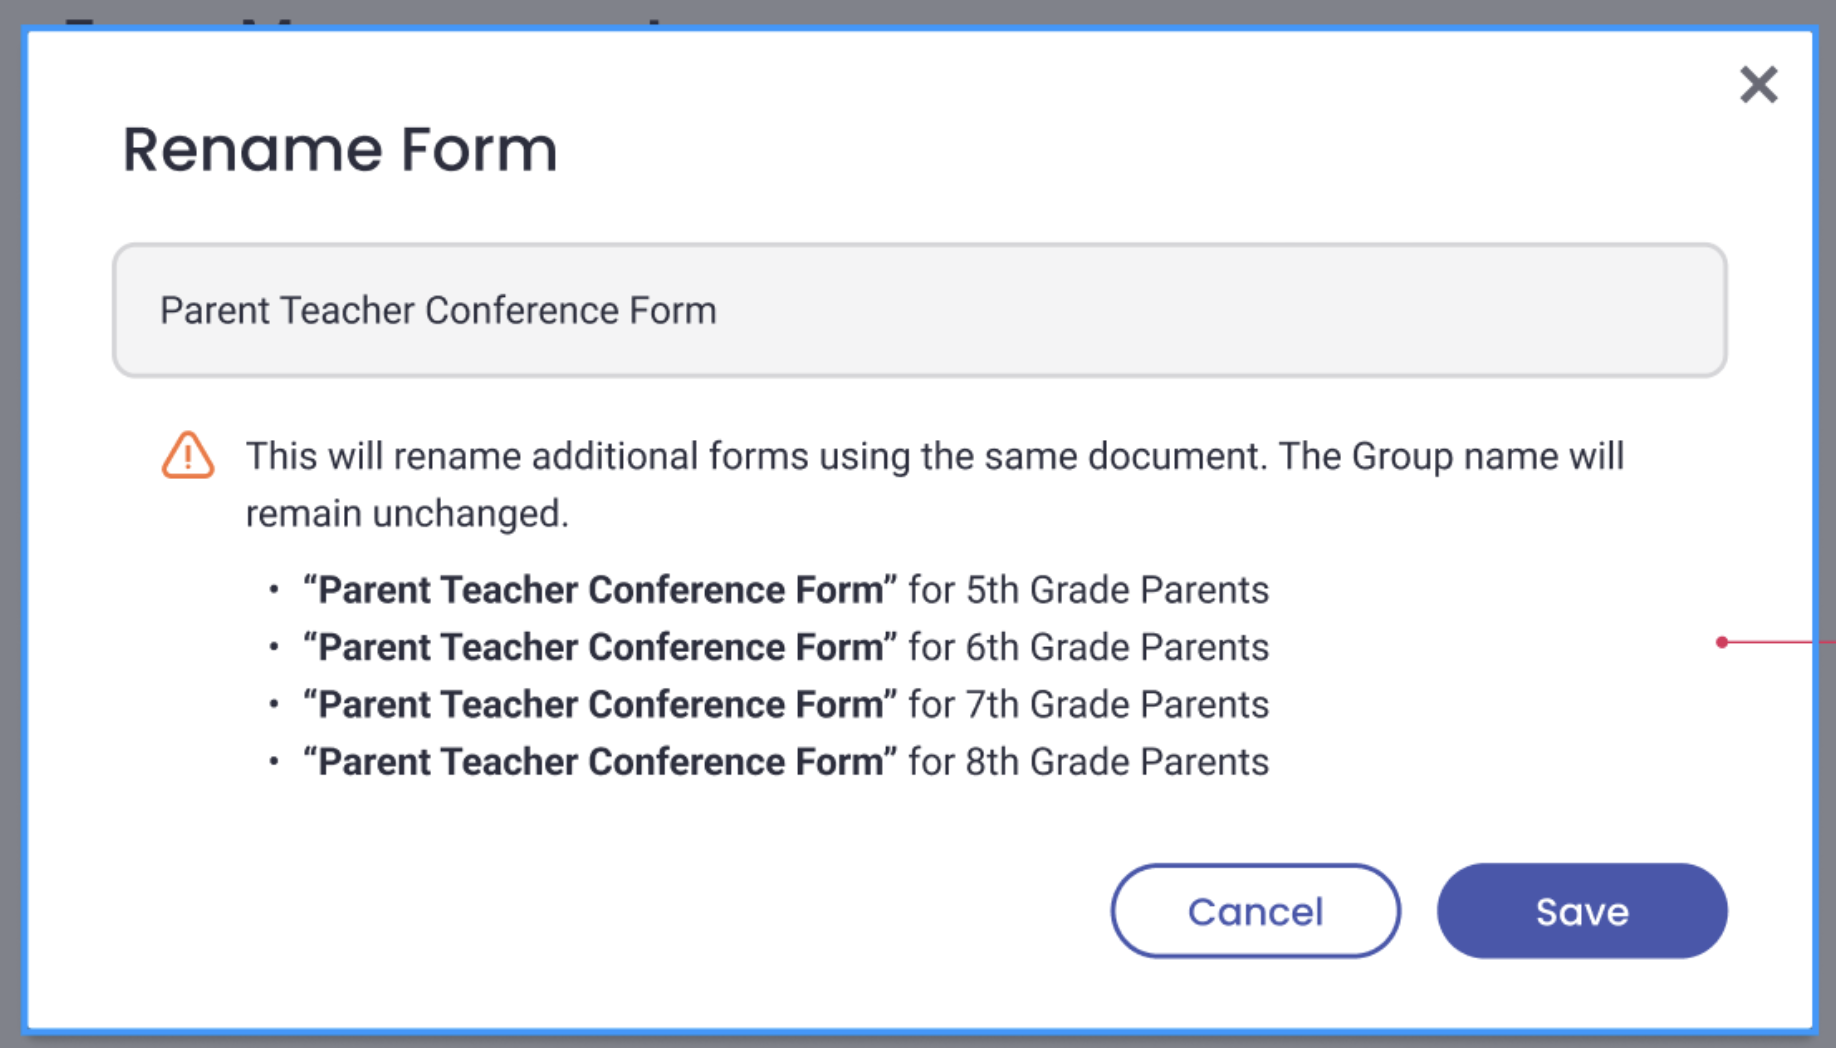Select the 7th Grade Parents list entry

pos(785,704)
